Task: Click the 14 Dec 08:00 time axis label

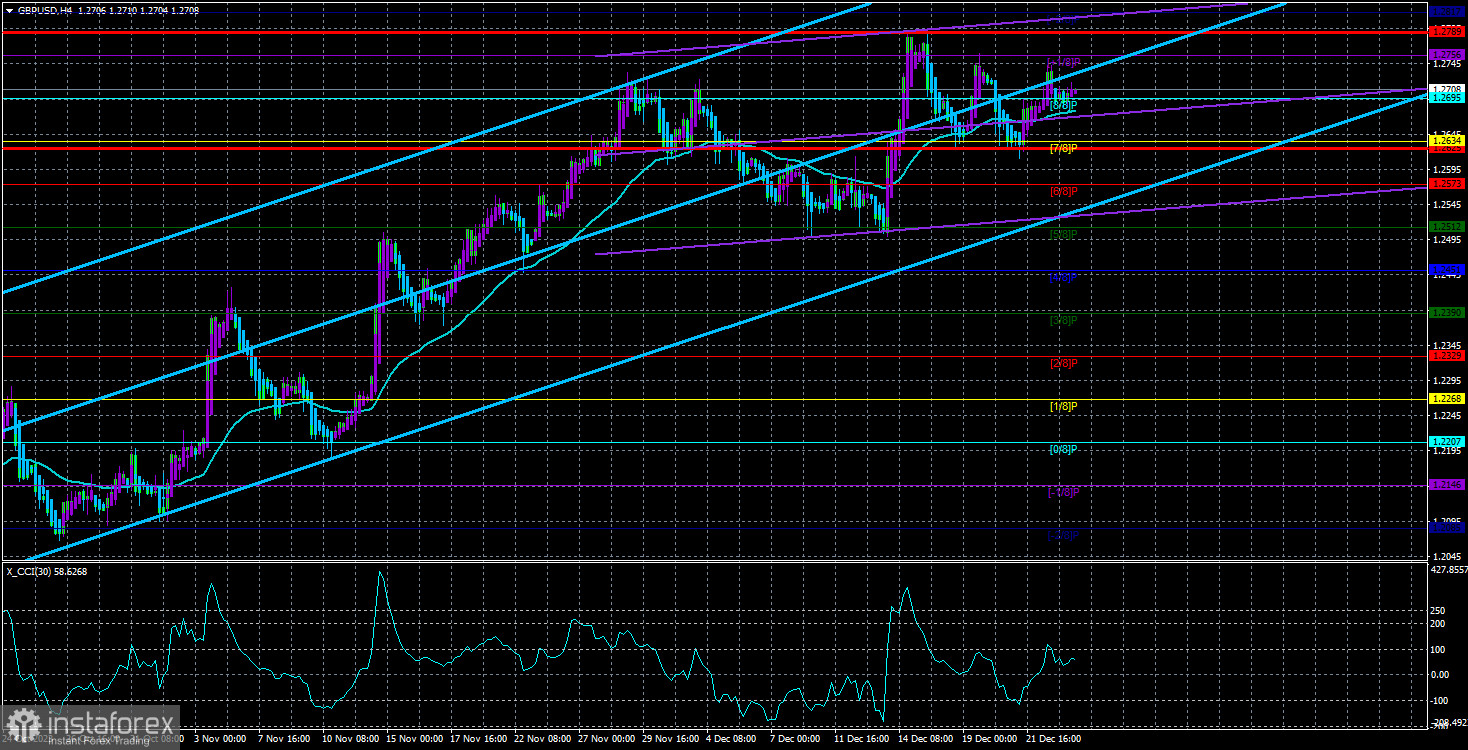Action: [927, 740]
